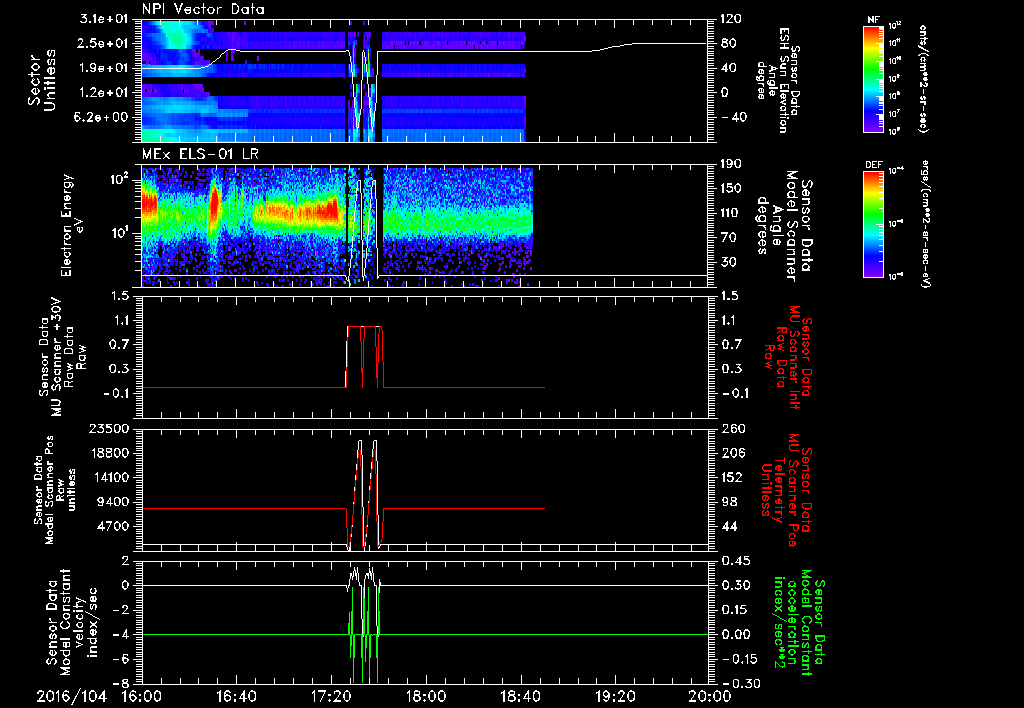1024x708 pixels.
Task: Click the '1.2e+01' sector tick label
Action: point(104,93)
